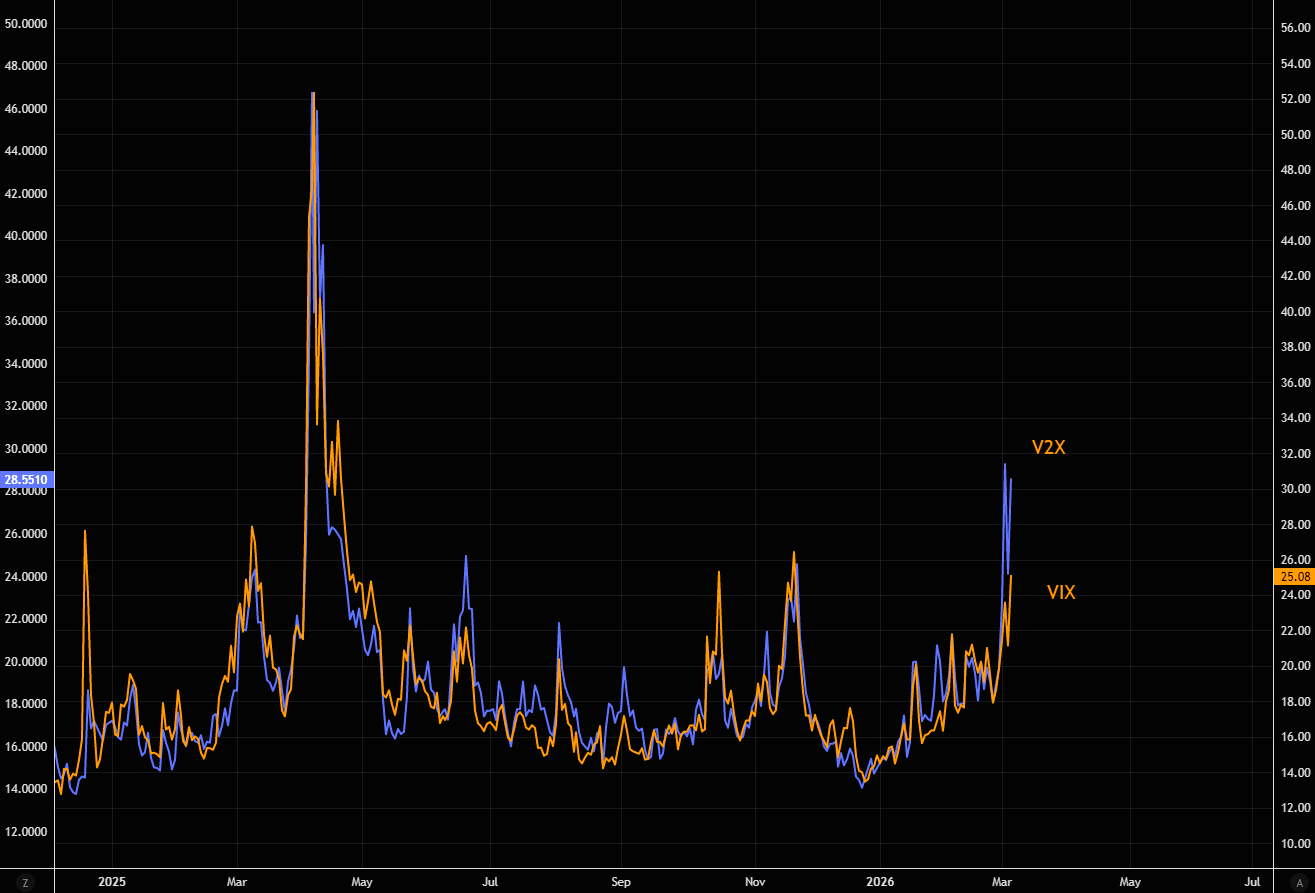Screen dimensions: 1315x893
Task: Click 40.00 on the right price scale
Action: (1293, 312)
